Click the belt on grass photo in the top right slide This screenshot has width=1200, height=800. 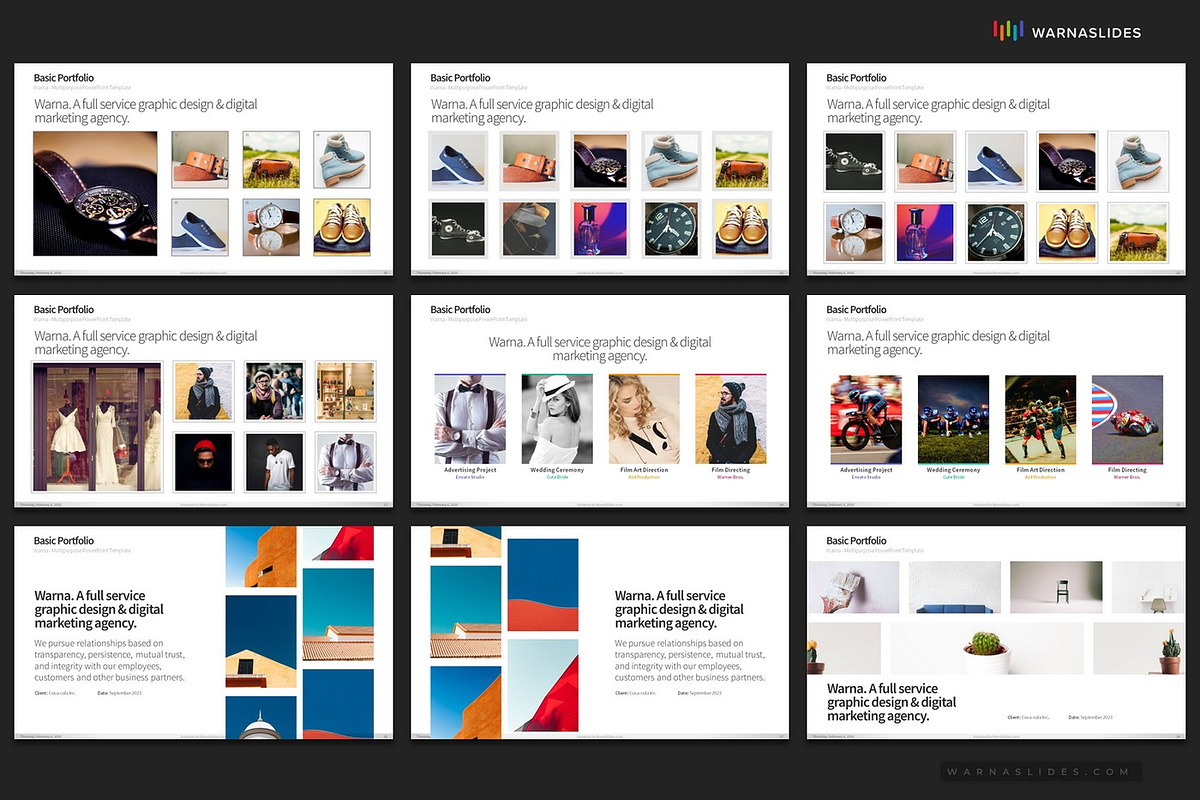tap(1139, 232)
